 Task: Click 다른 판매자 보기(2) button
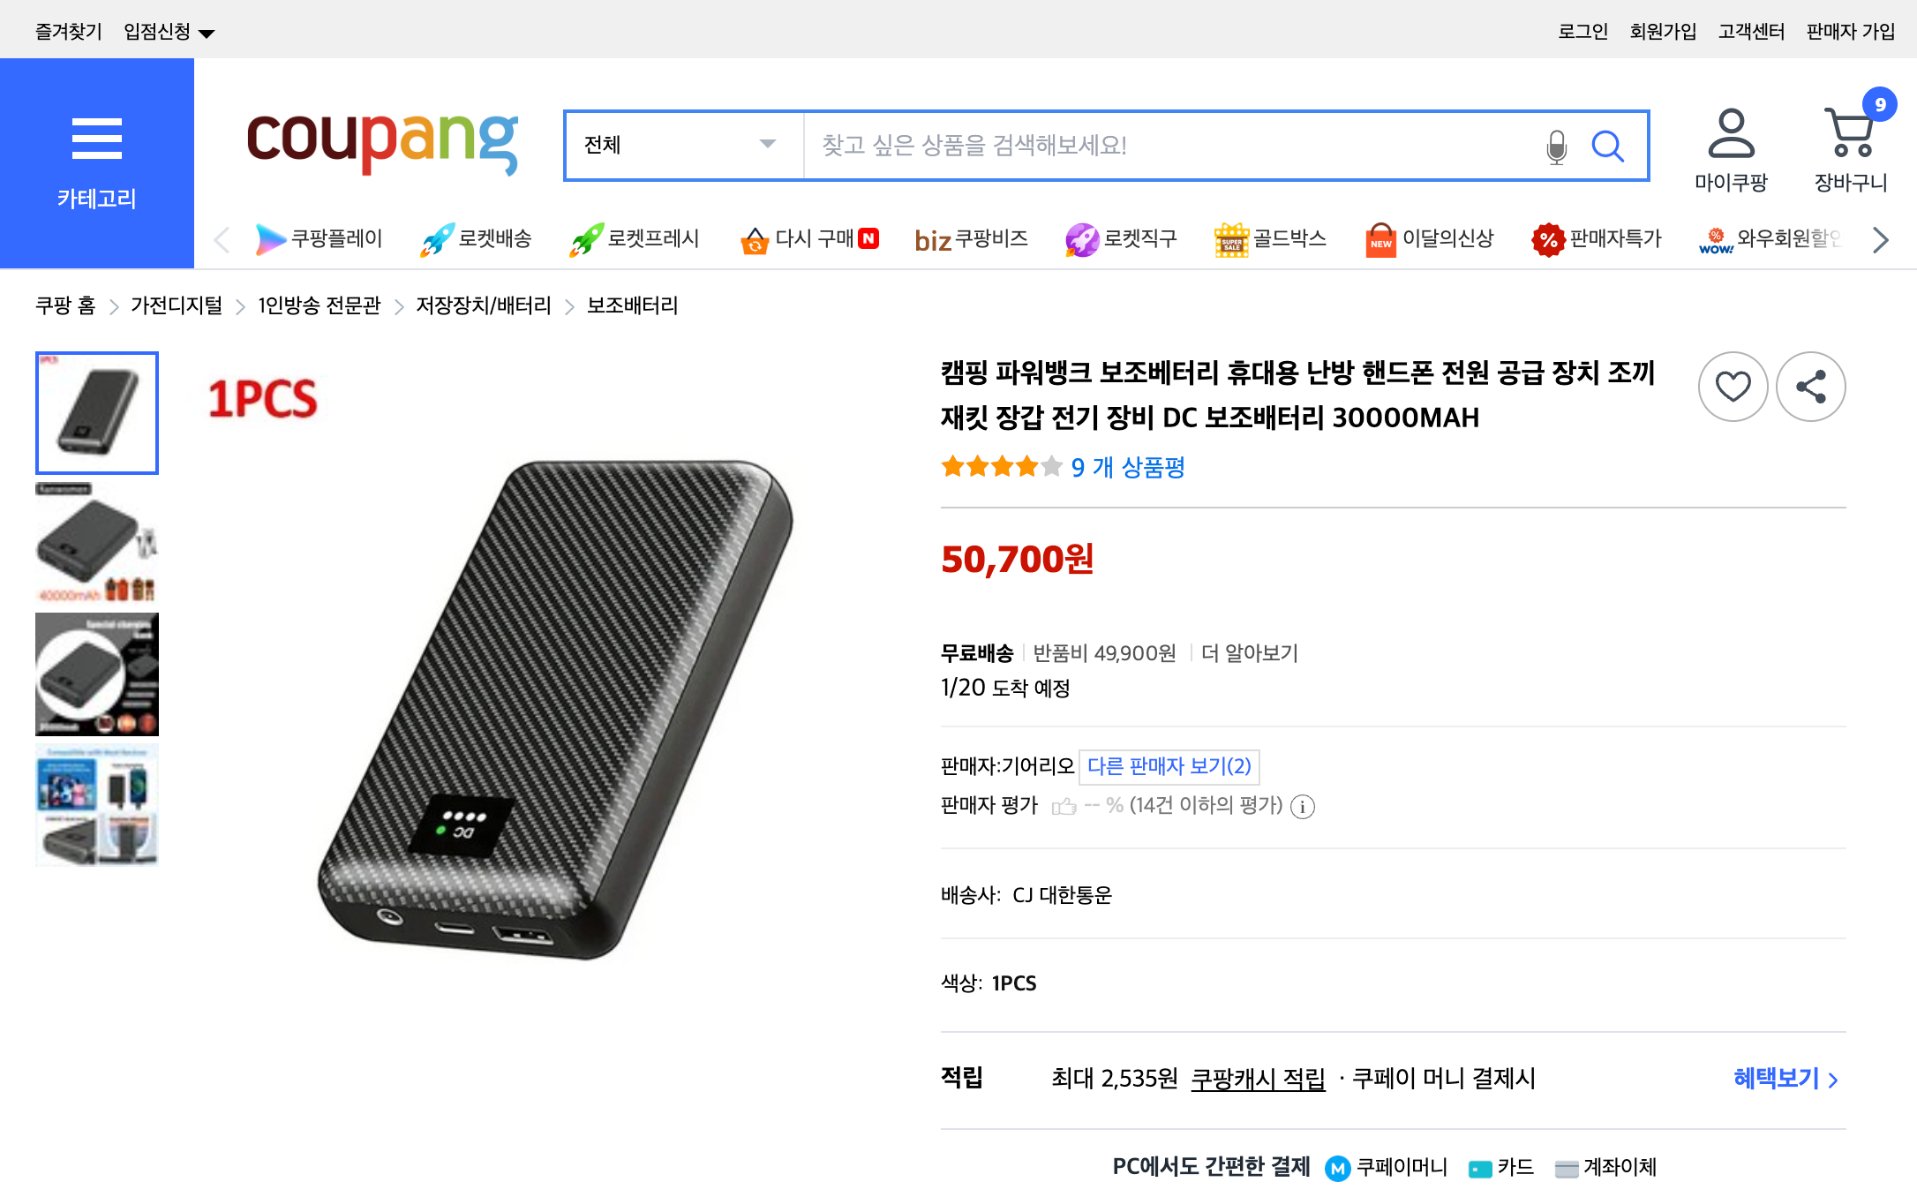1171,767
